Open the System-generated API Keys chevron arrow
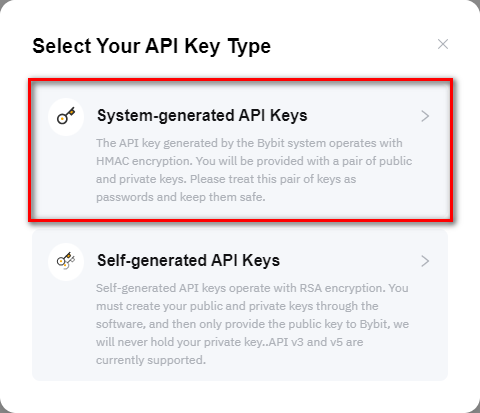The image size is (480, 413). pos(425,116)
